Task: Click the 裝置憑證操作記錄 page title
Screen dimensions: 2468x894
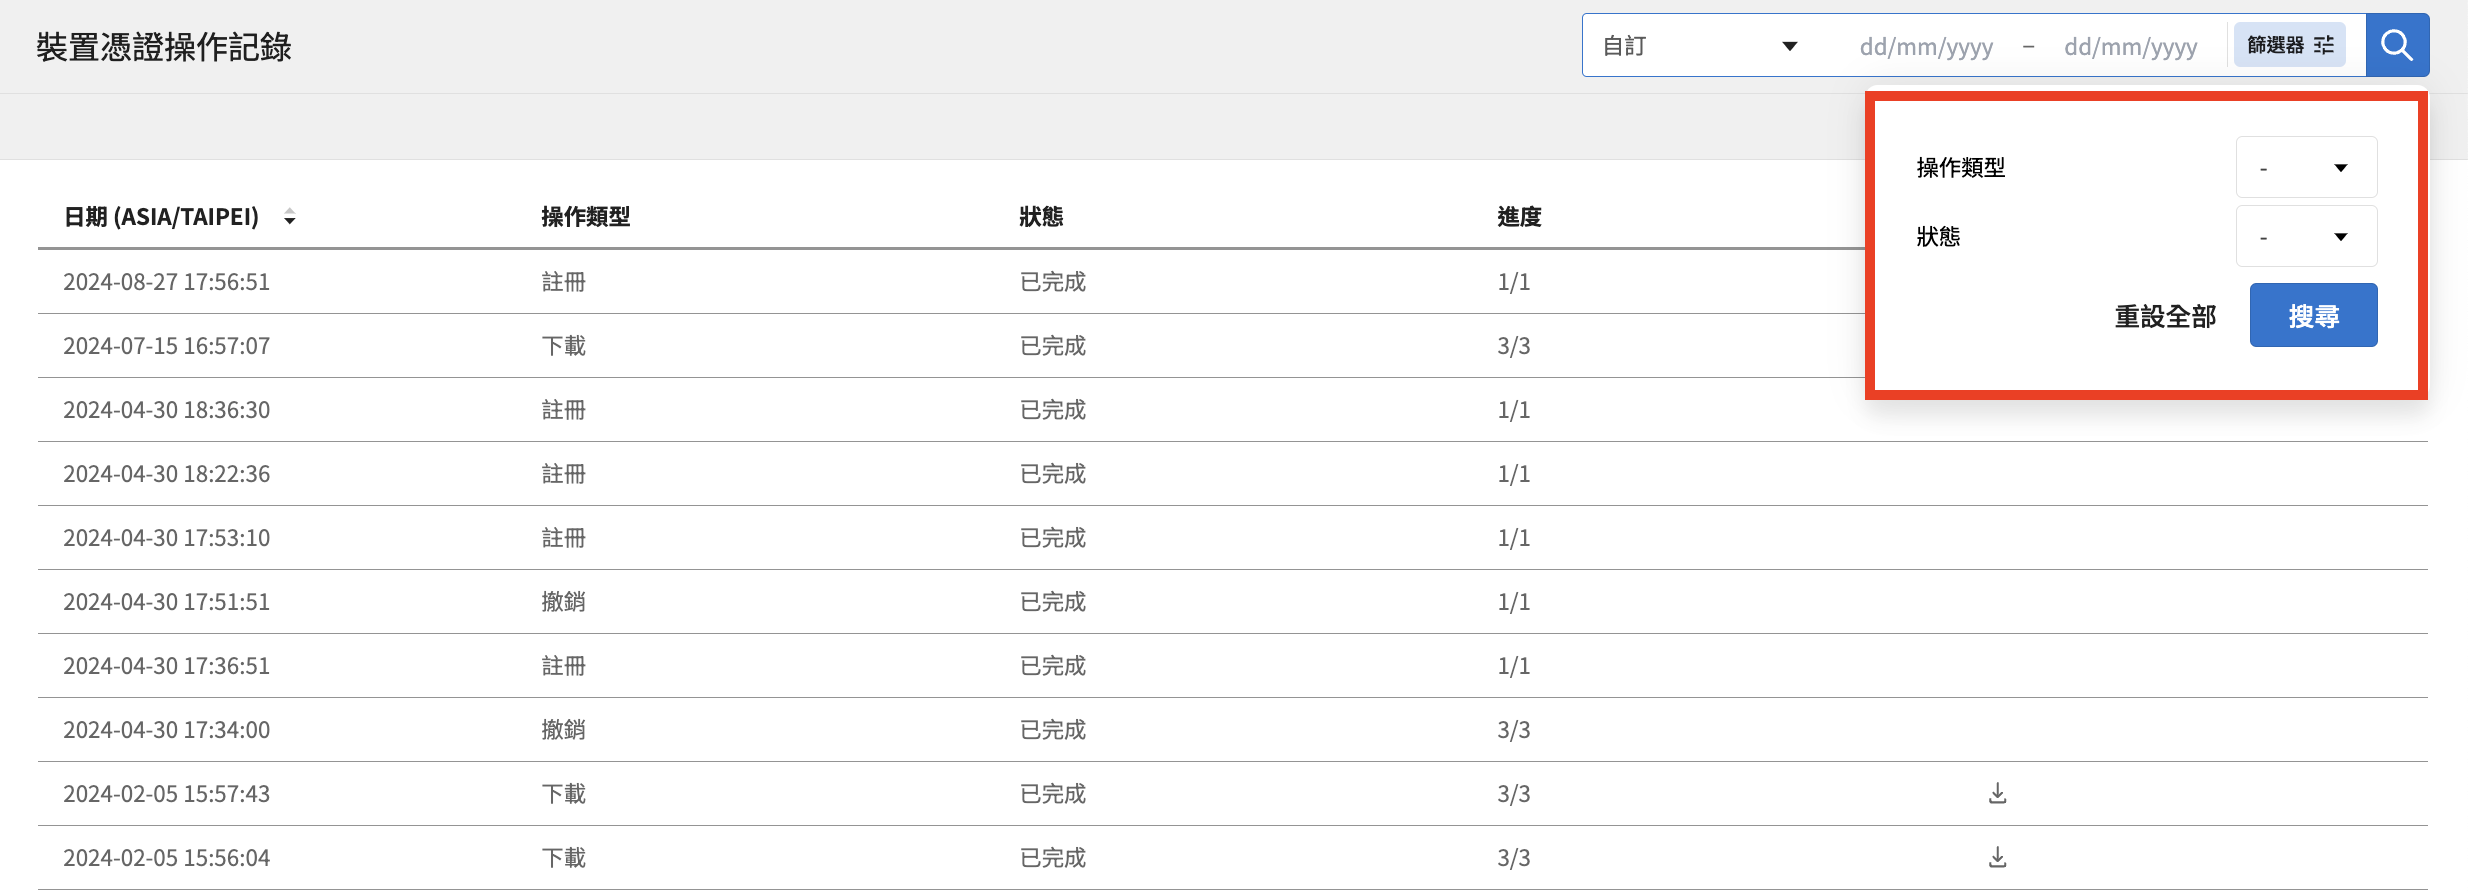Action: pyautogui.click(x=164, y=47)
